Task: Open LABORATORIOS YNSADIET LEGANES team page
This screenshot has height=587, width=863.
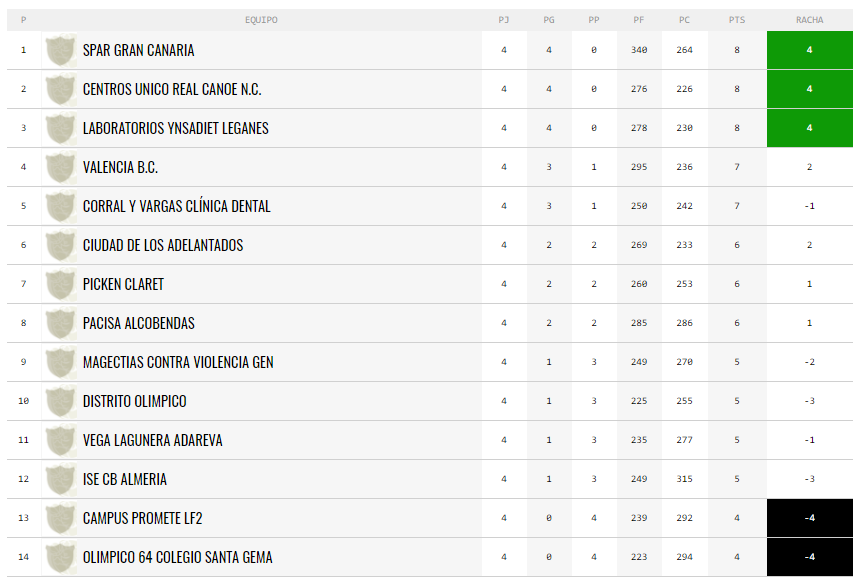Action: pos(176,128)
